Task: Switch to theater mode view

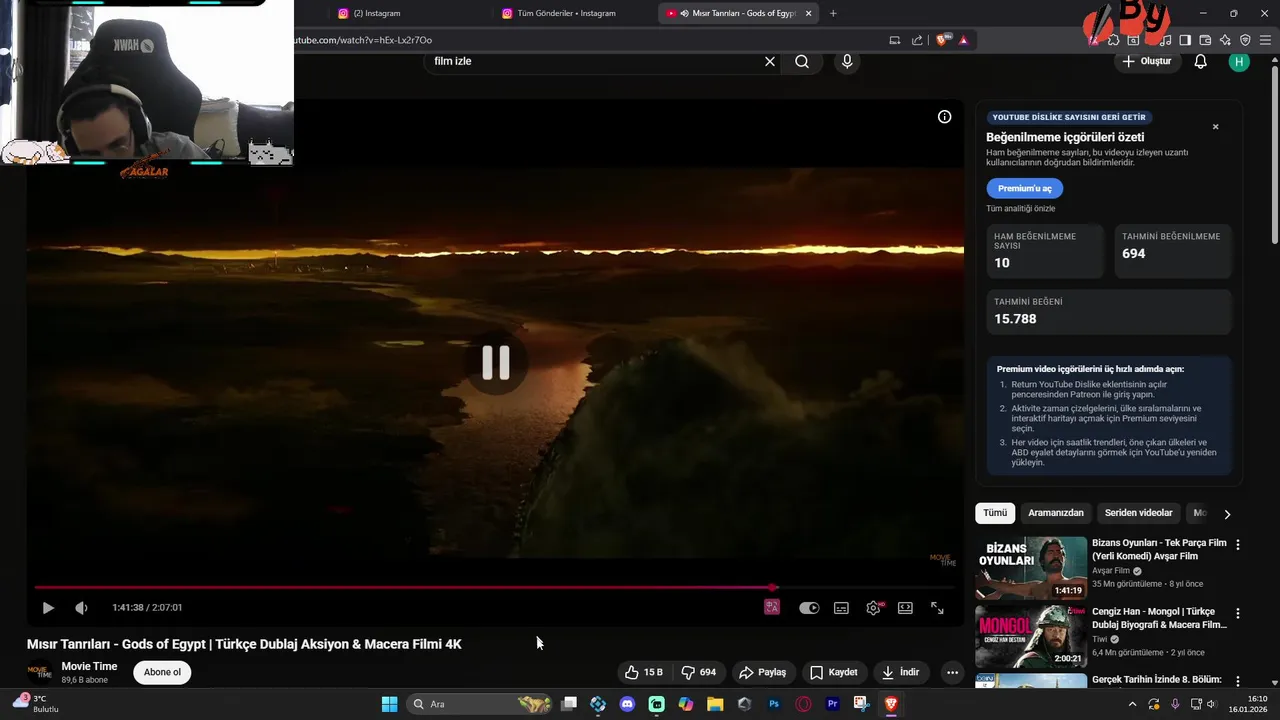Action: click(x=905, y=608)
